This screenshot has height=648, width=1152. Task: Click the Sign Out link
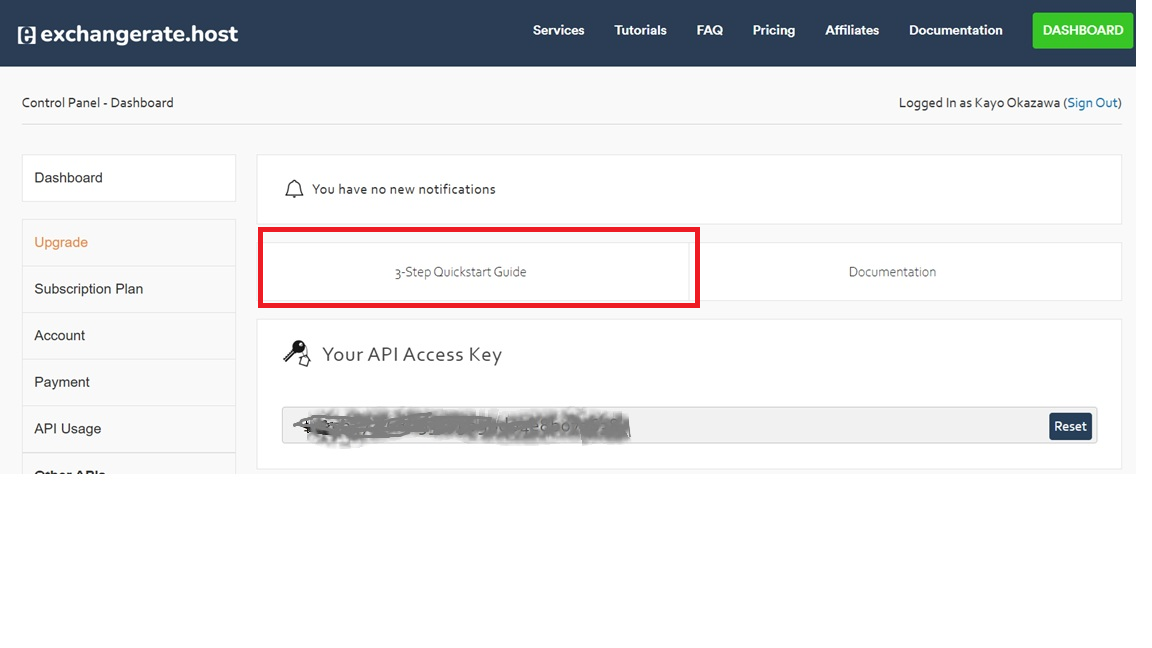[1092, 103]
